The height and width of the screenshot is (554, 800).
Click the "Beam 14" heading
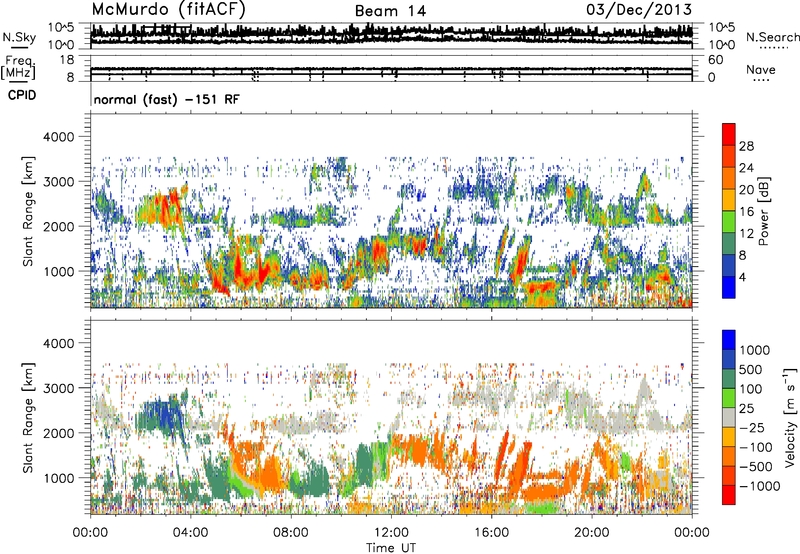(x=390, y=11)
